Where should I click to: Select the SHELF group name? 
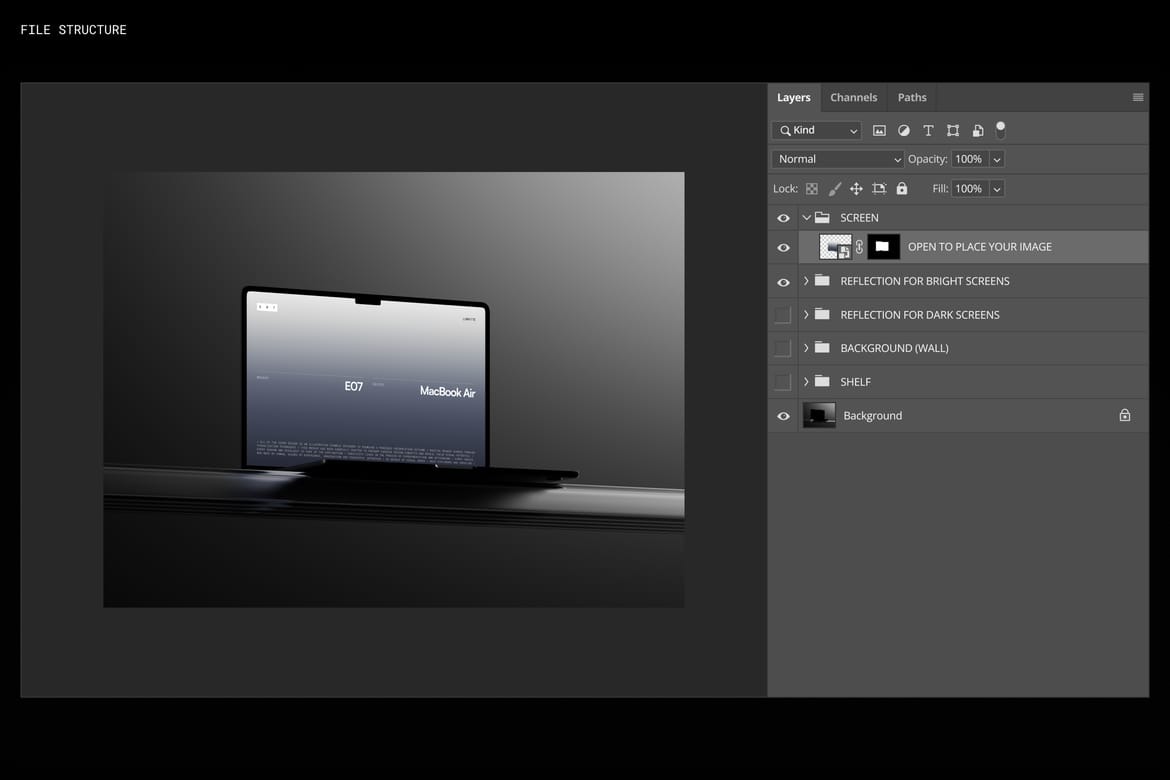click(856, 382)
